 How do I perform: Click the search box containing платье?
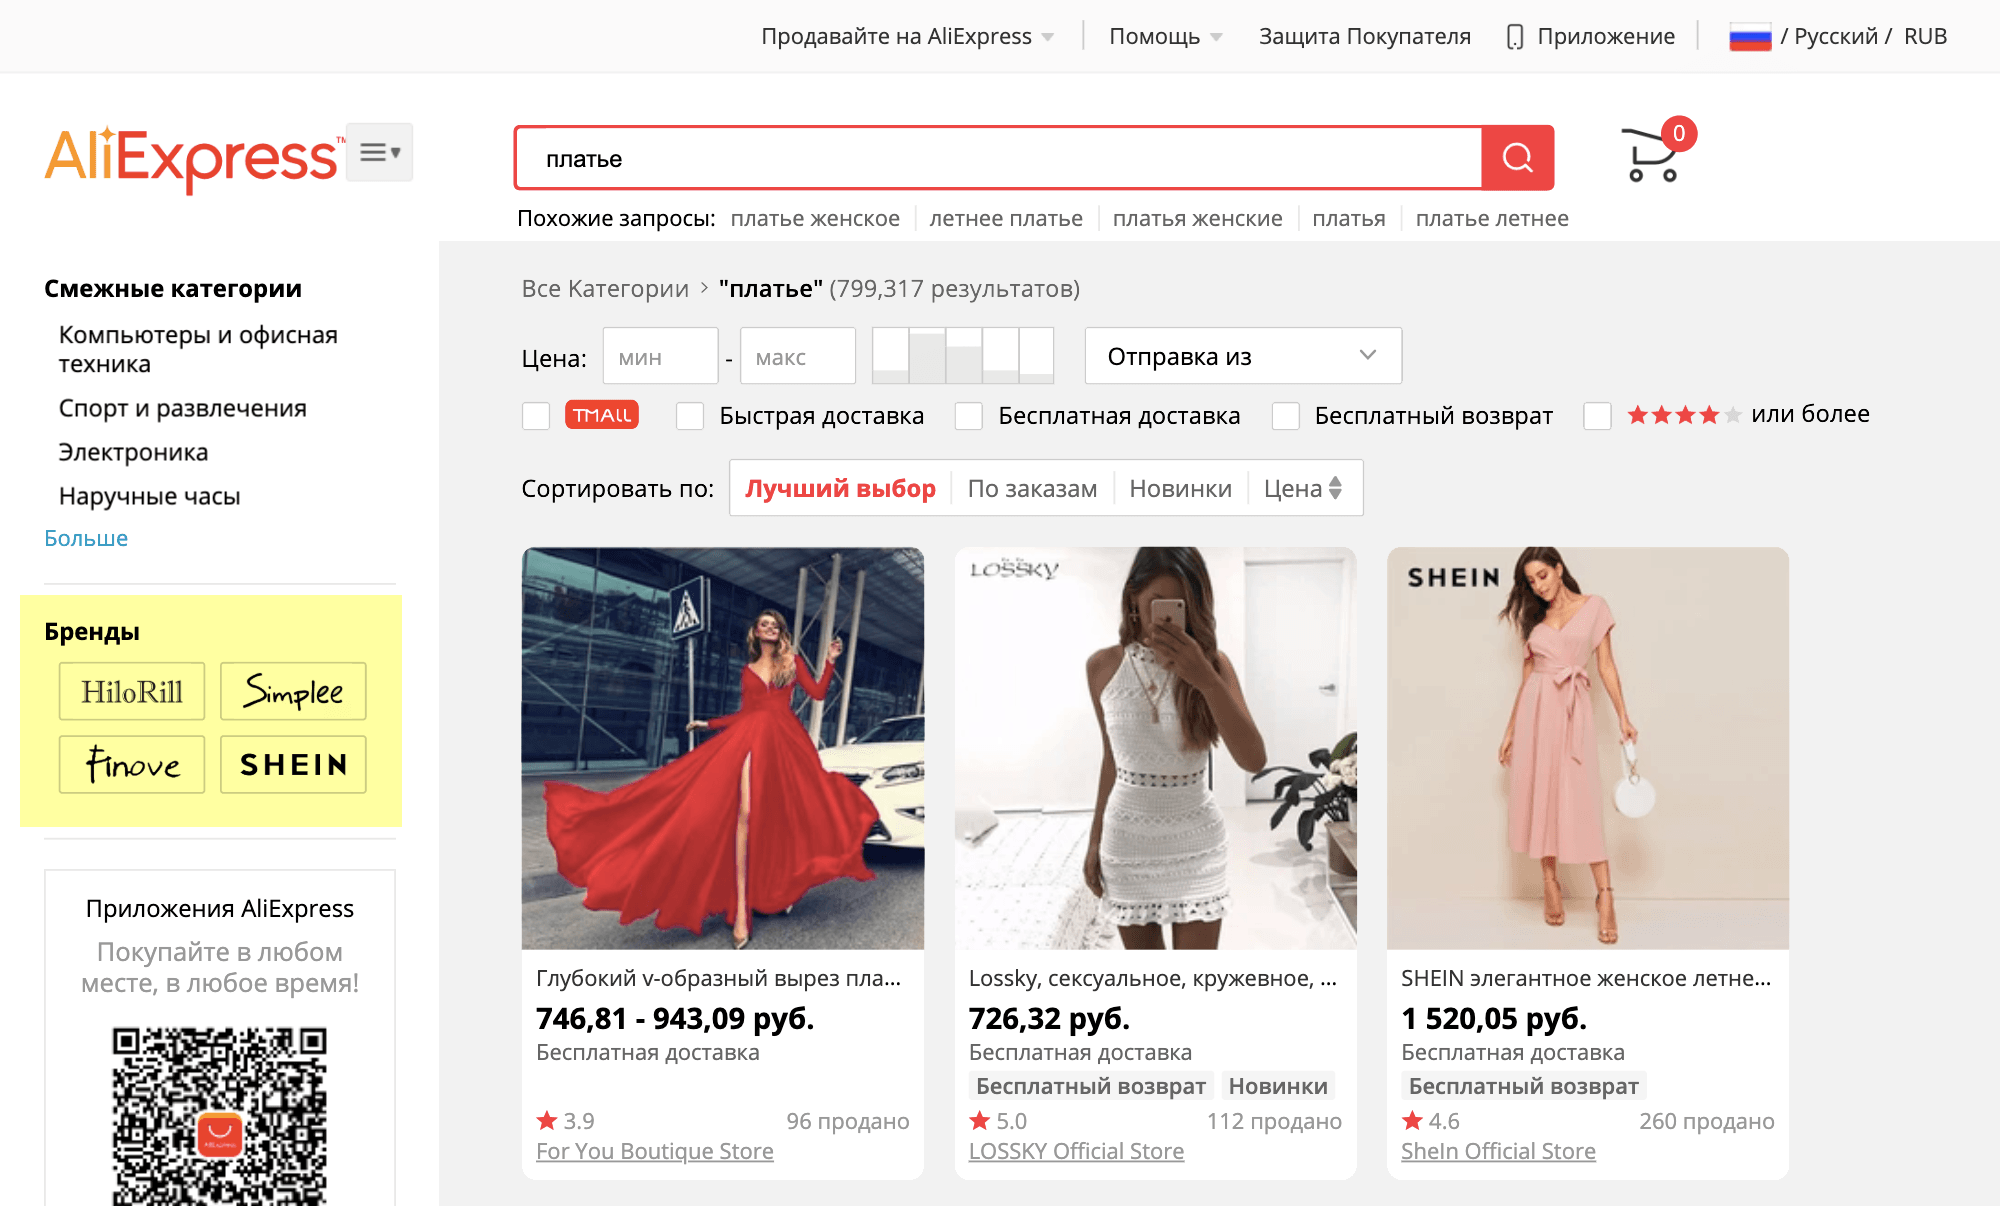click(998, 158)
